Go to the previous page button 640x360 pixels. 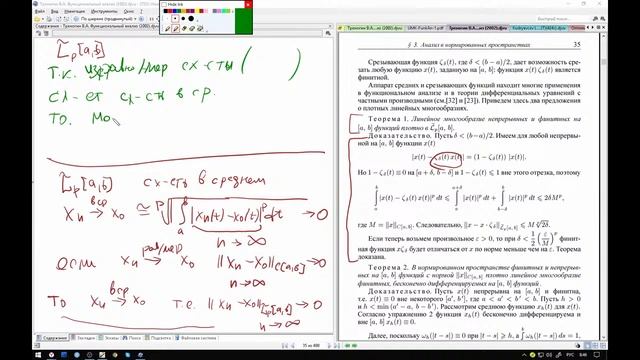293,346
